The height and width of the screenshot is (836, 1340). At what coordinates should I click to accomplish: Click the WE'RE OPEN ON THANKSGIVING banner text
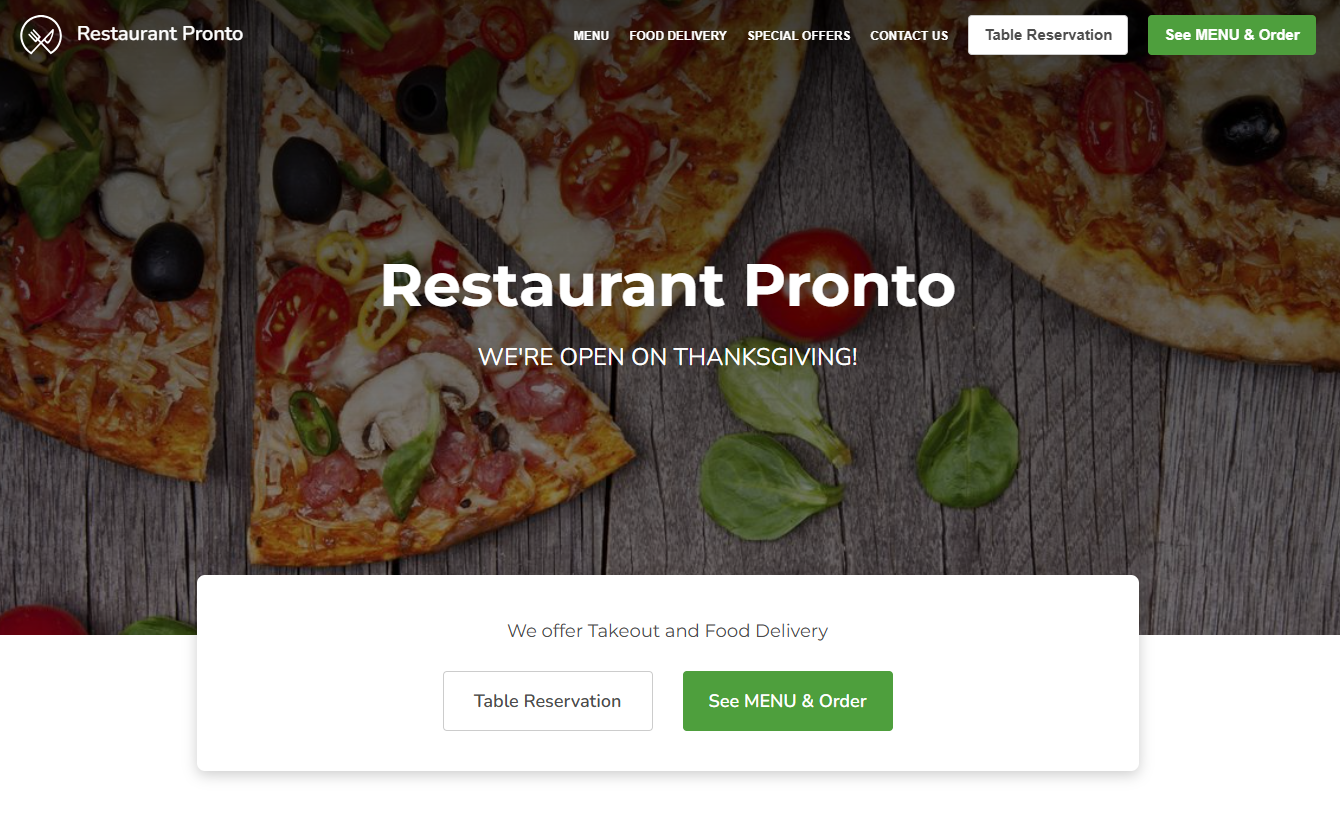[668, 357]
